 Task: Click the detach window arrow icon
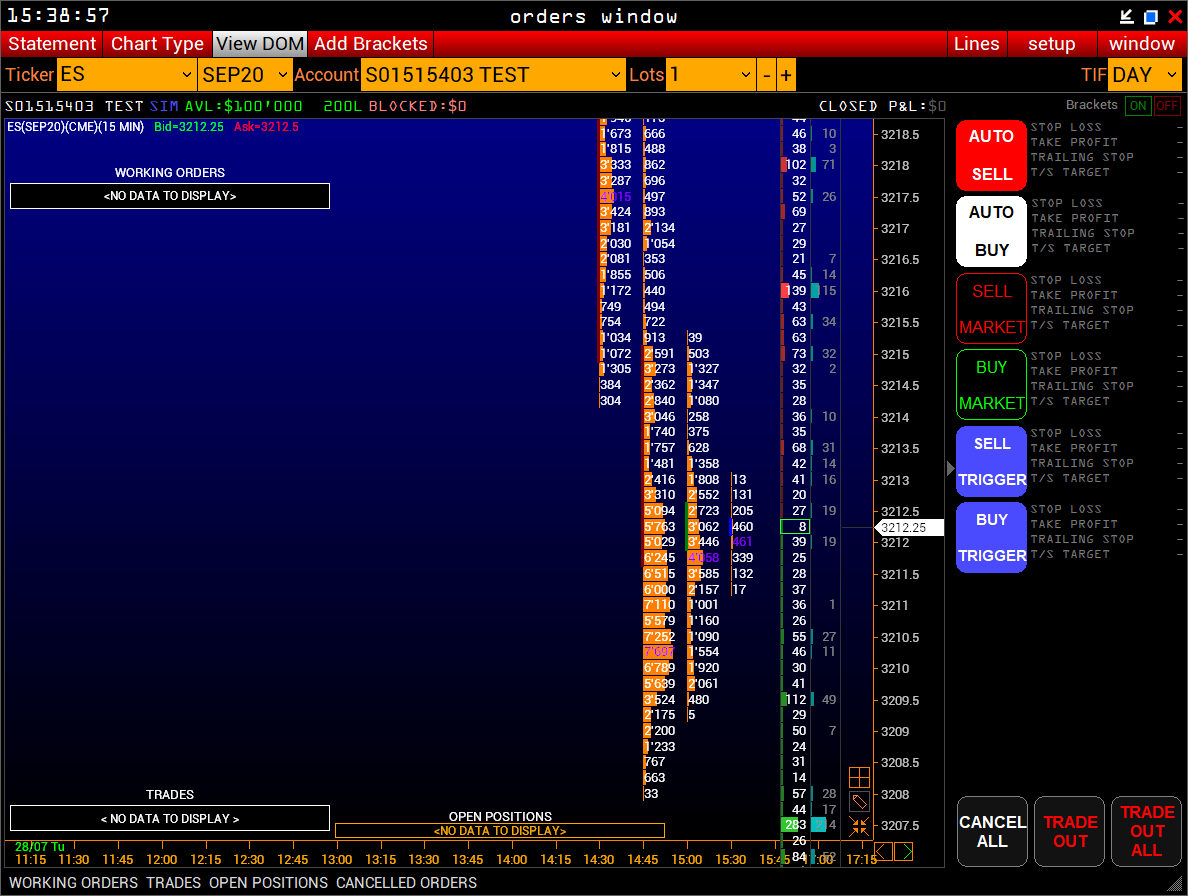pyautogui.click(x=1127, y=16)
